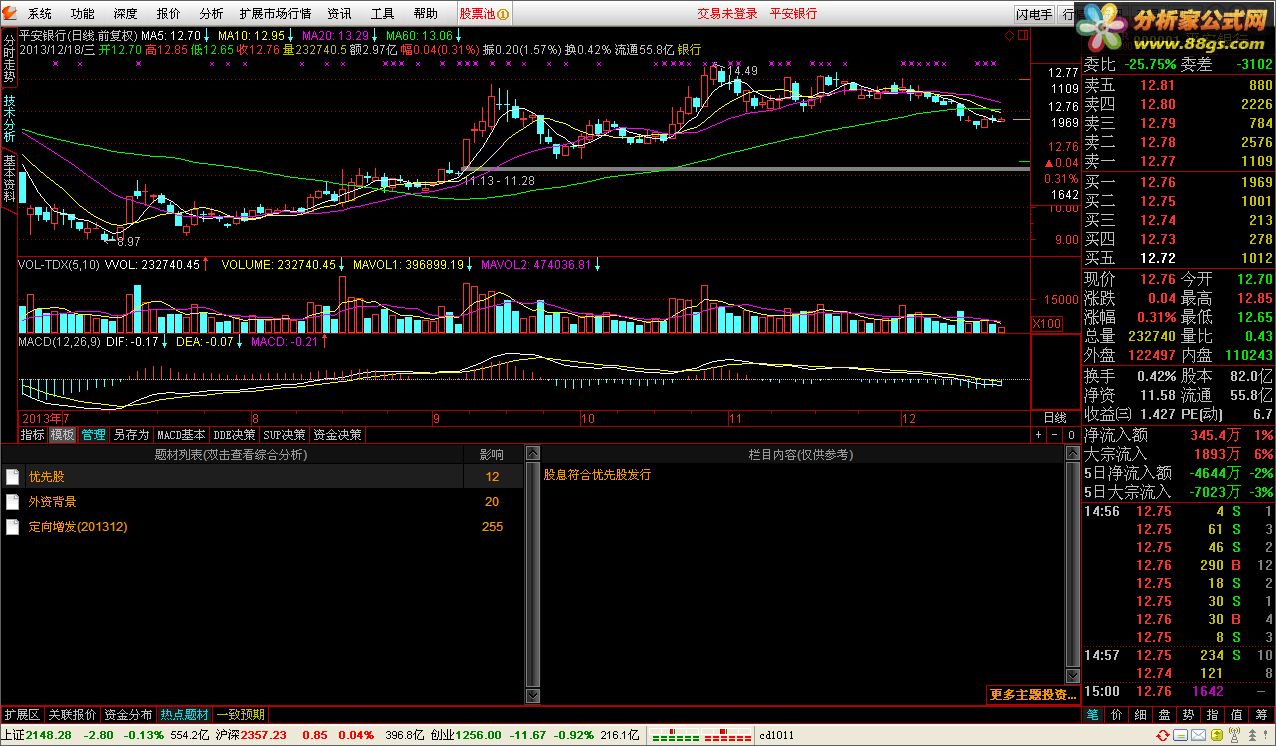Switch to the 热点题材 bottom tab
Image resolution: width=1276 pixels, height=746 pixels.
[185, 715]
